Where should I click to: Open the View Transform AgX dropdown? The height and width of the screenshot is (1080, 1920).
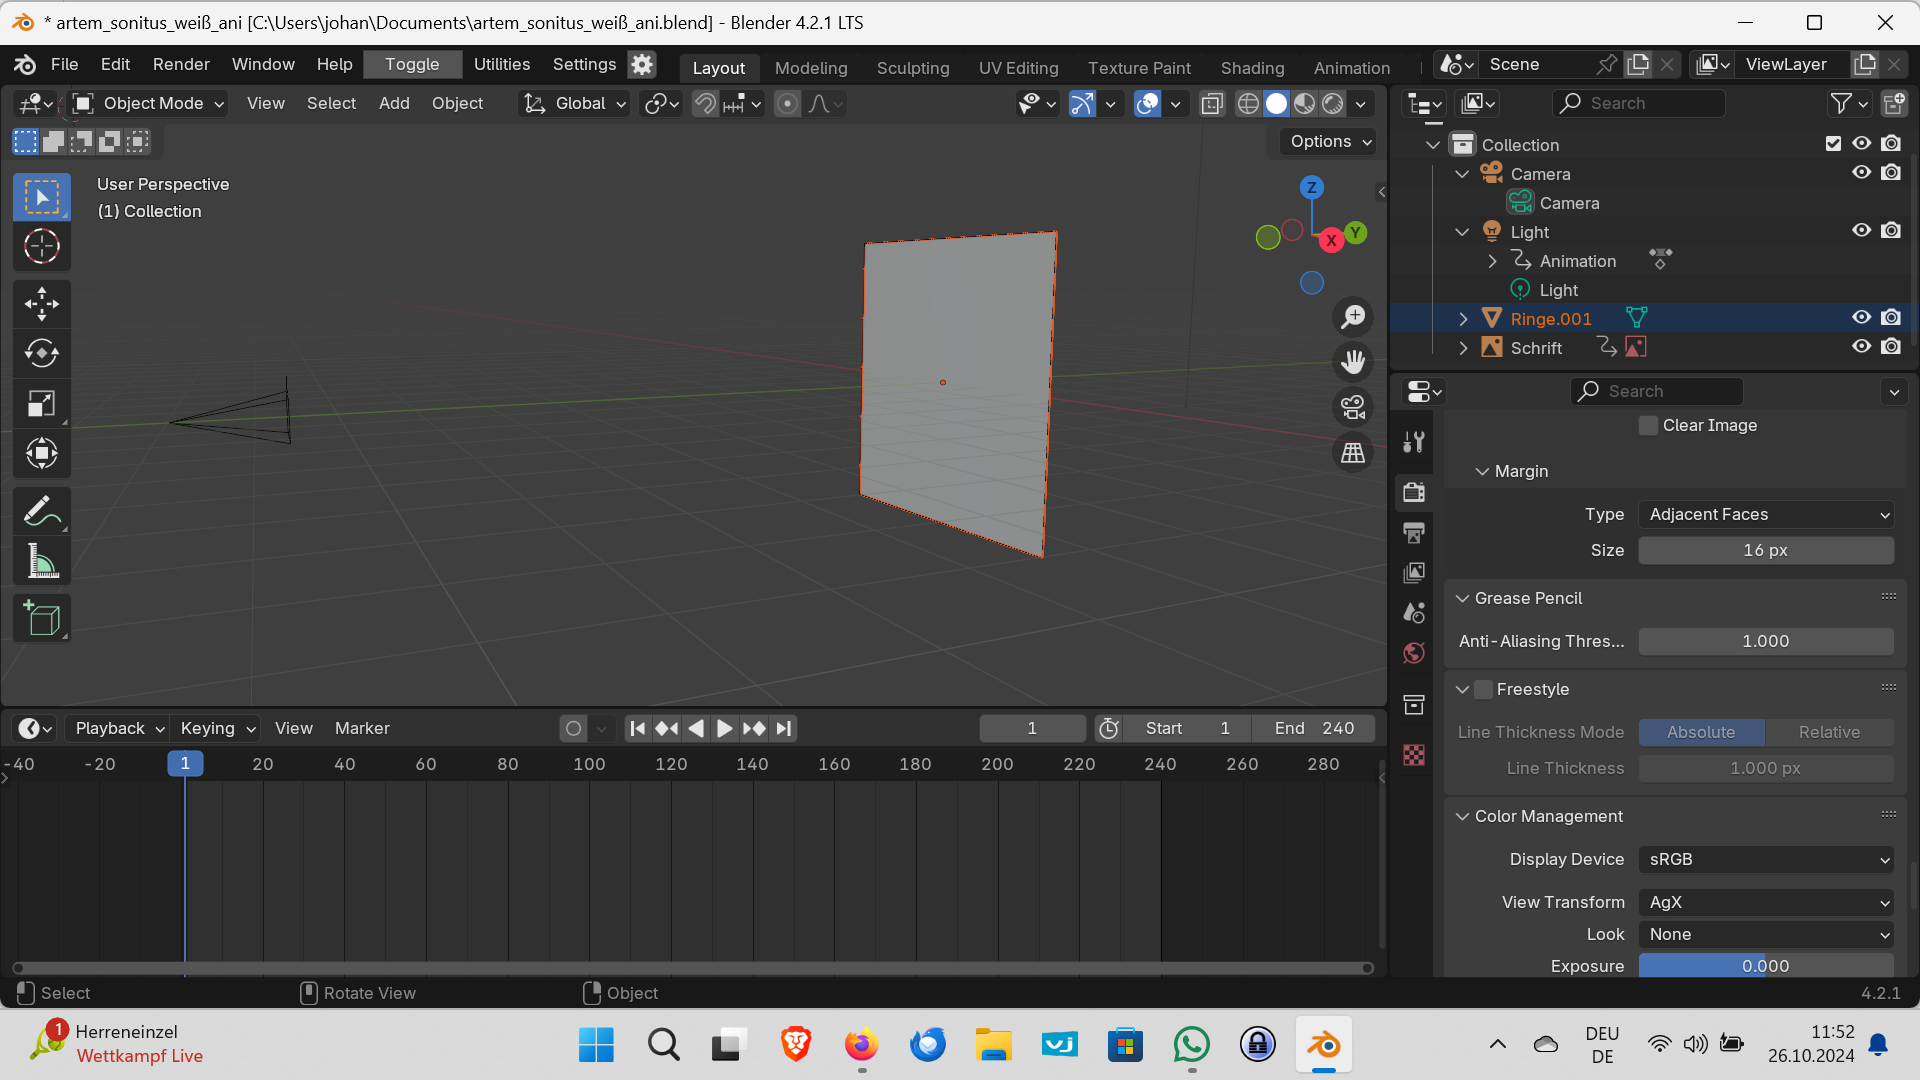point(1766,902)
